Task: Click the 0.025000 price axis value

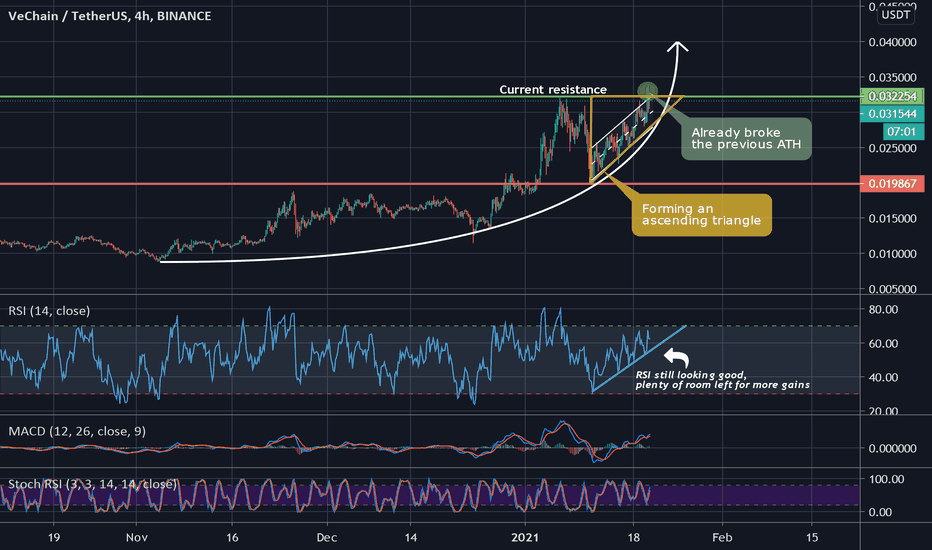Action: point(892,148)
